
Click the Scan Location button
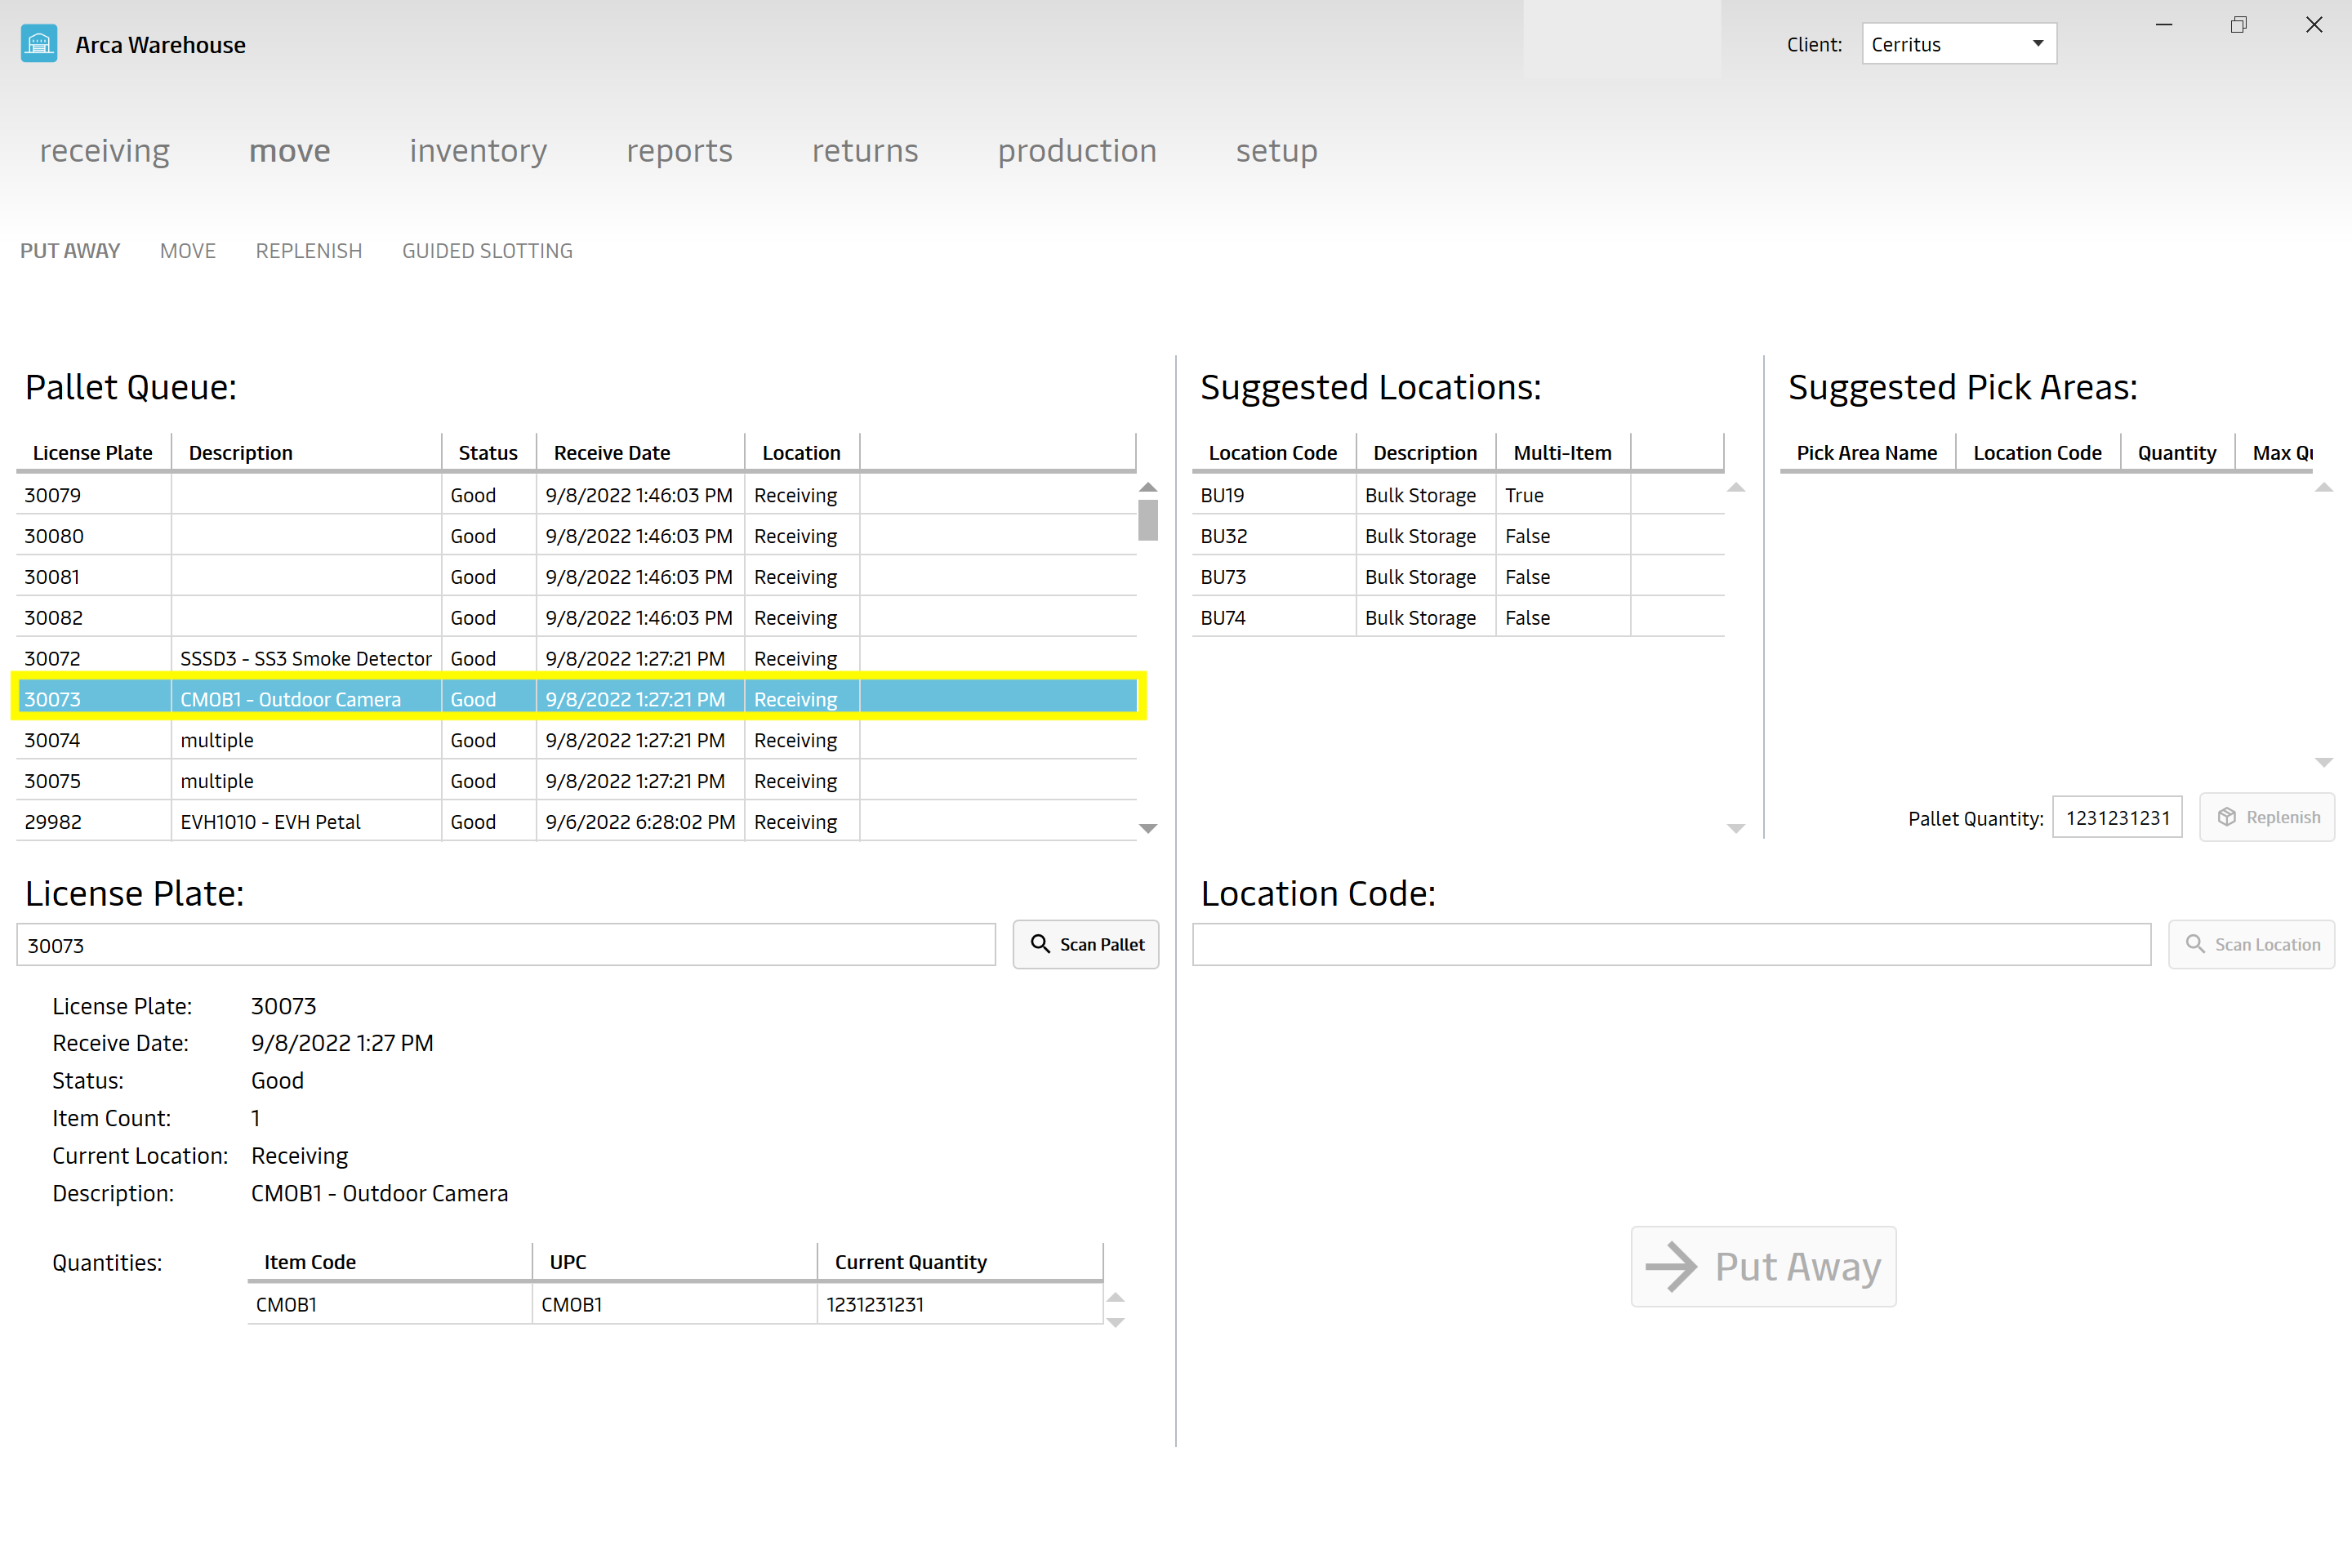click(x=2251, y=944)
